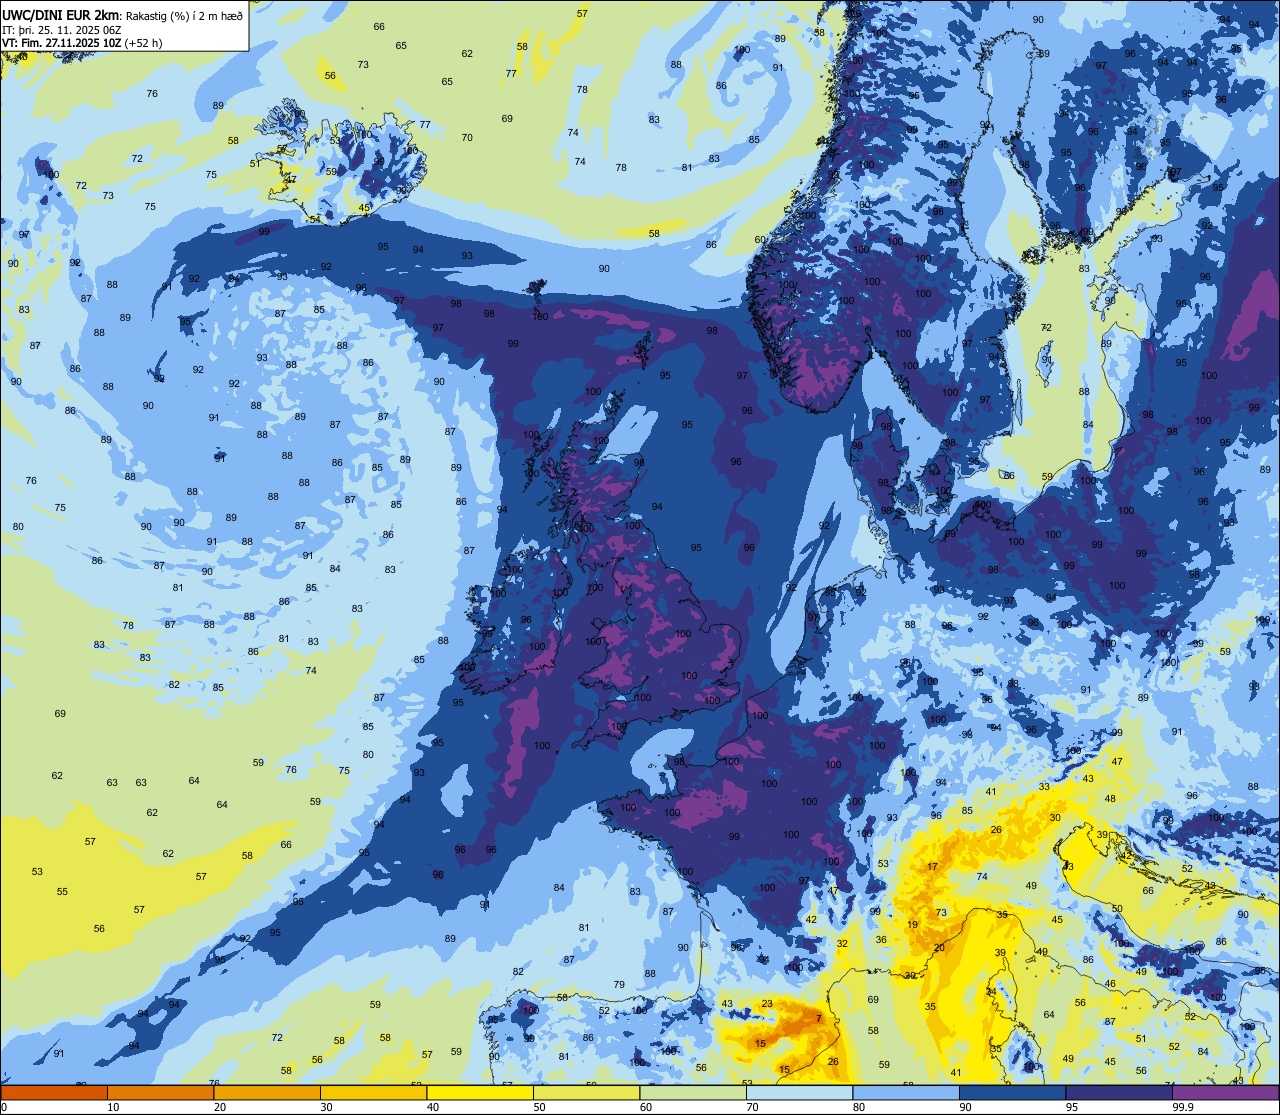Click the legend tick label '80'
This screenshot has height=1115, width=1280.
859,1107
